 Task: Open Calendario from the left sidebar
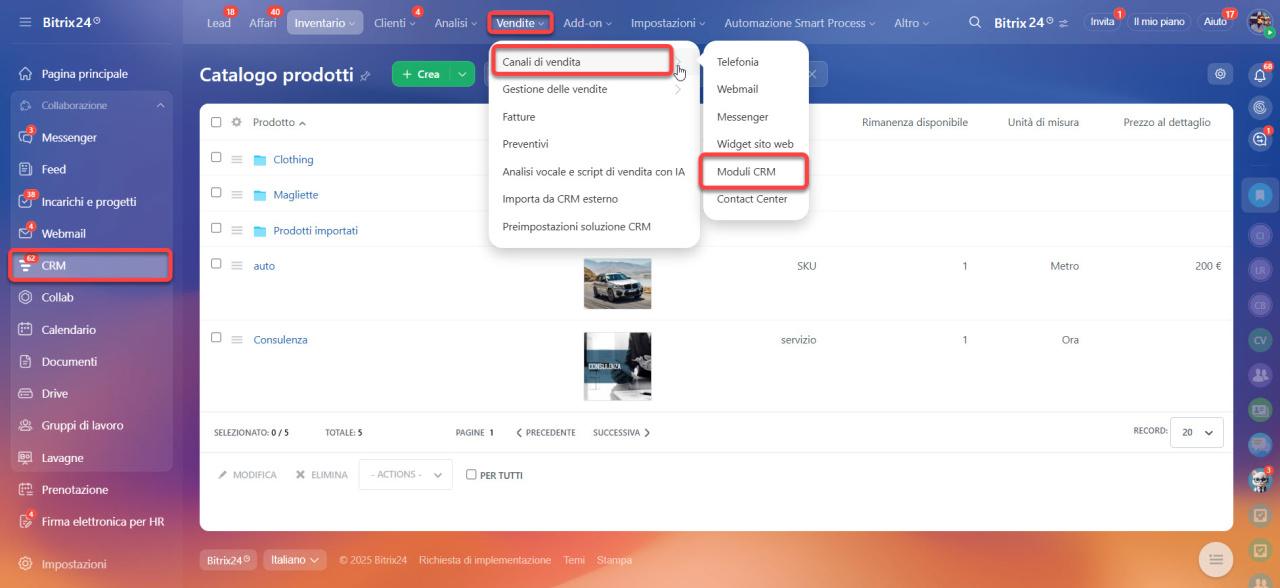[68, 330]
